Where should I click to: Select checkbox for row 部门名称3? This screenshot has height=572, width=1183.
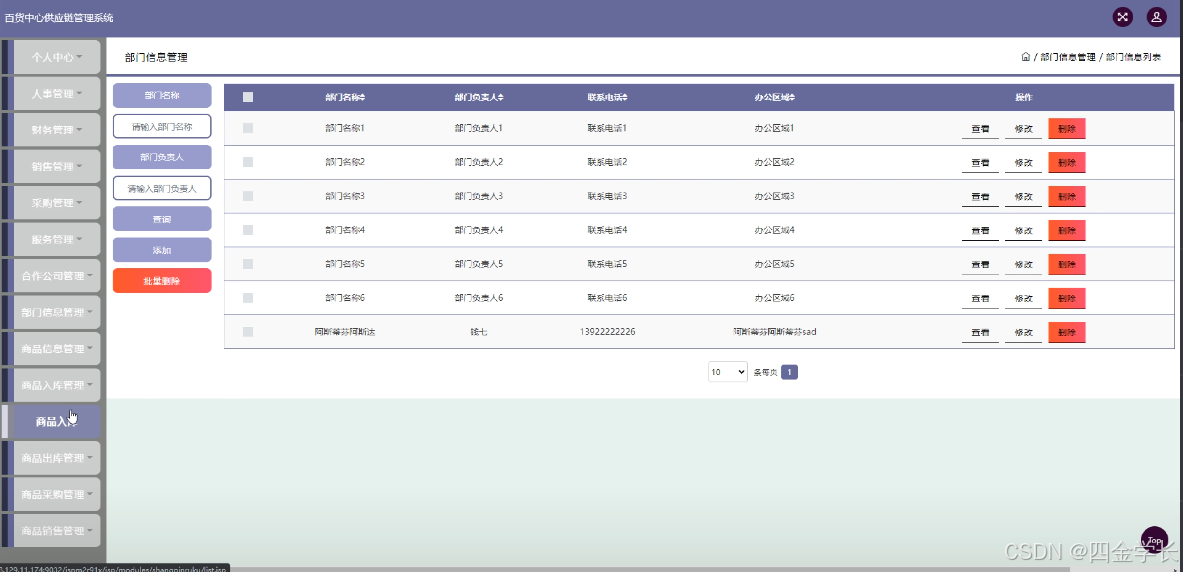point(248,196)
